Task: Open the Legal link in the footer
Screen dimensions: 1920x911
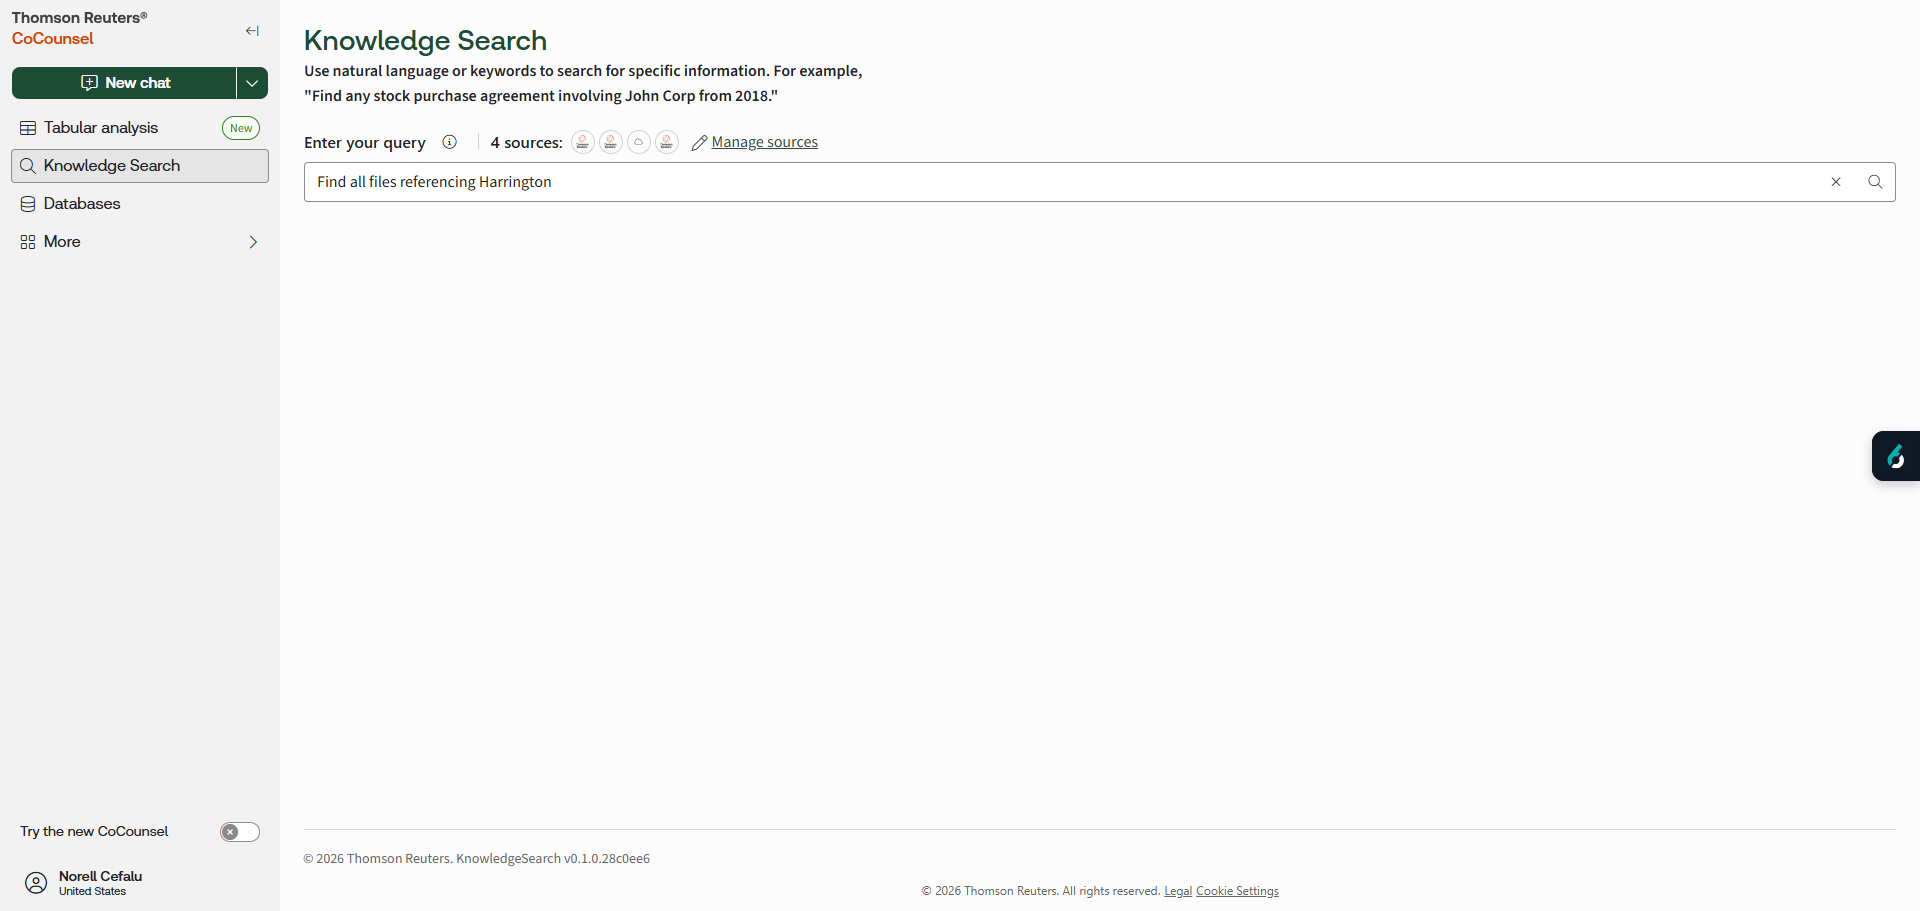Action: point(1178,891)
